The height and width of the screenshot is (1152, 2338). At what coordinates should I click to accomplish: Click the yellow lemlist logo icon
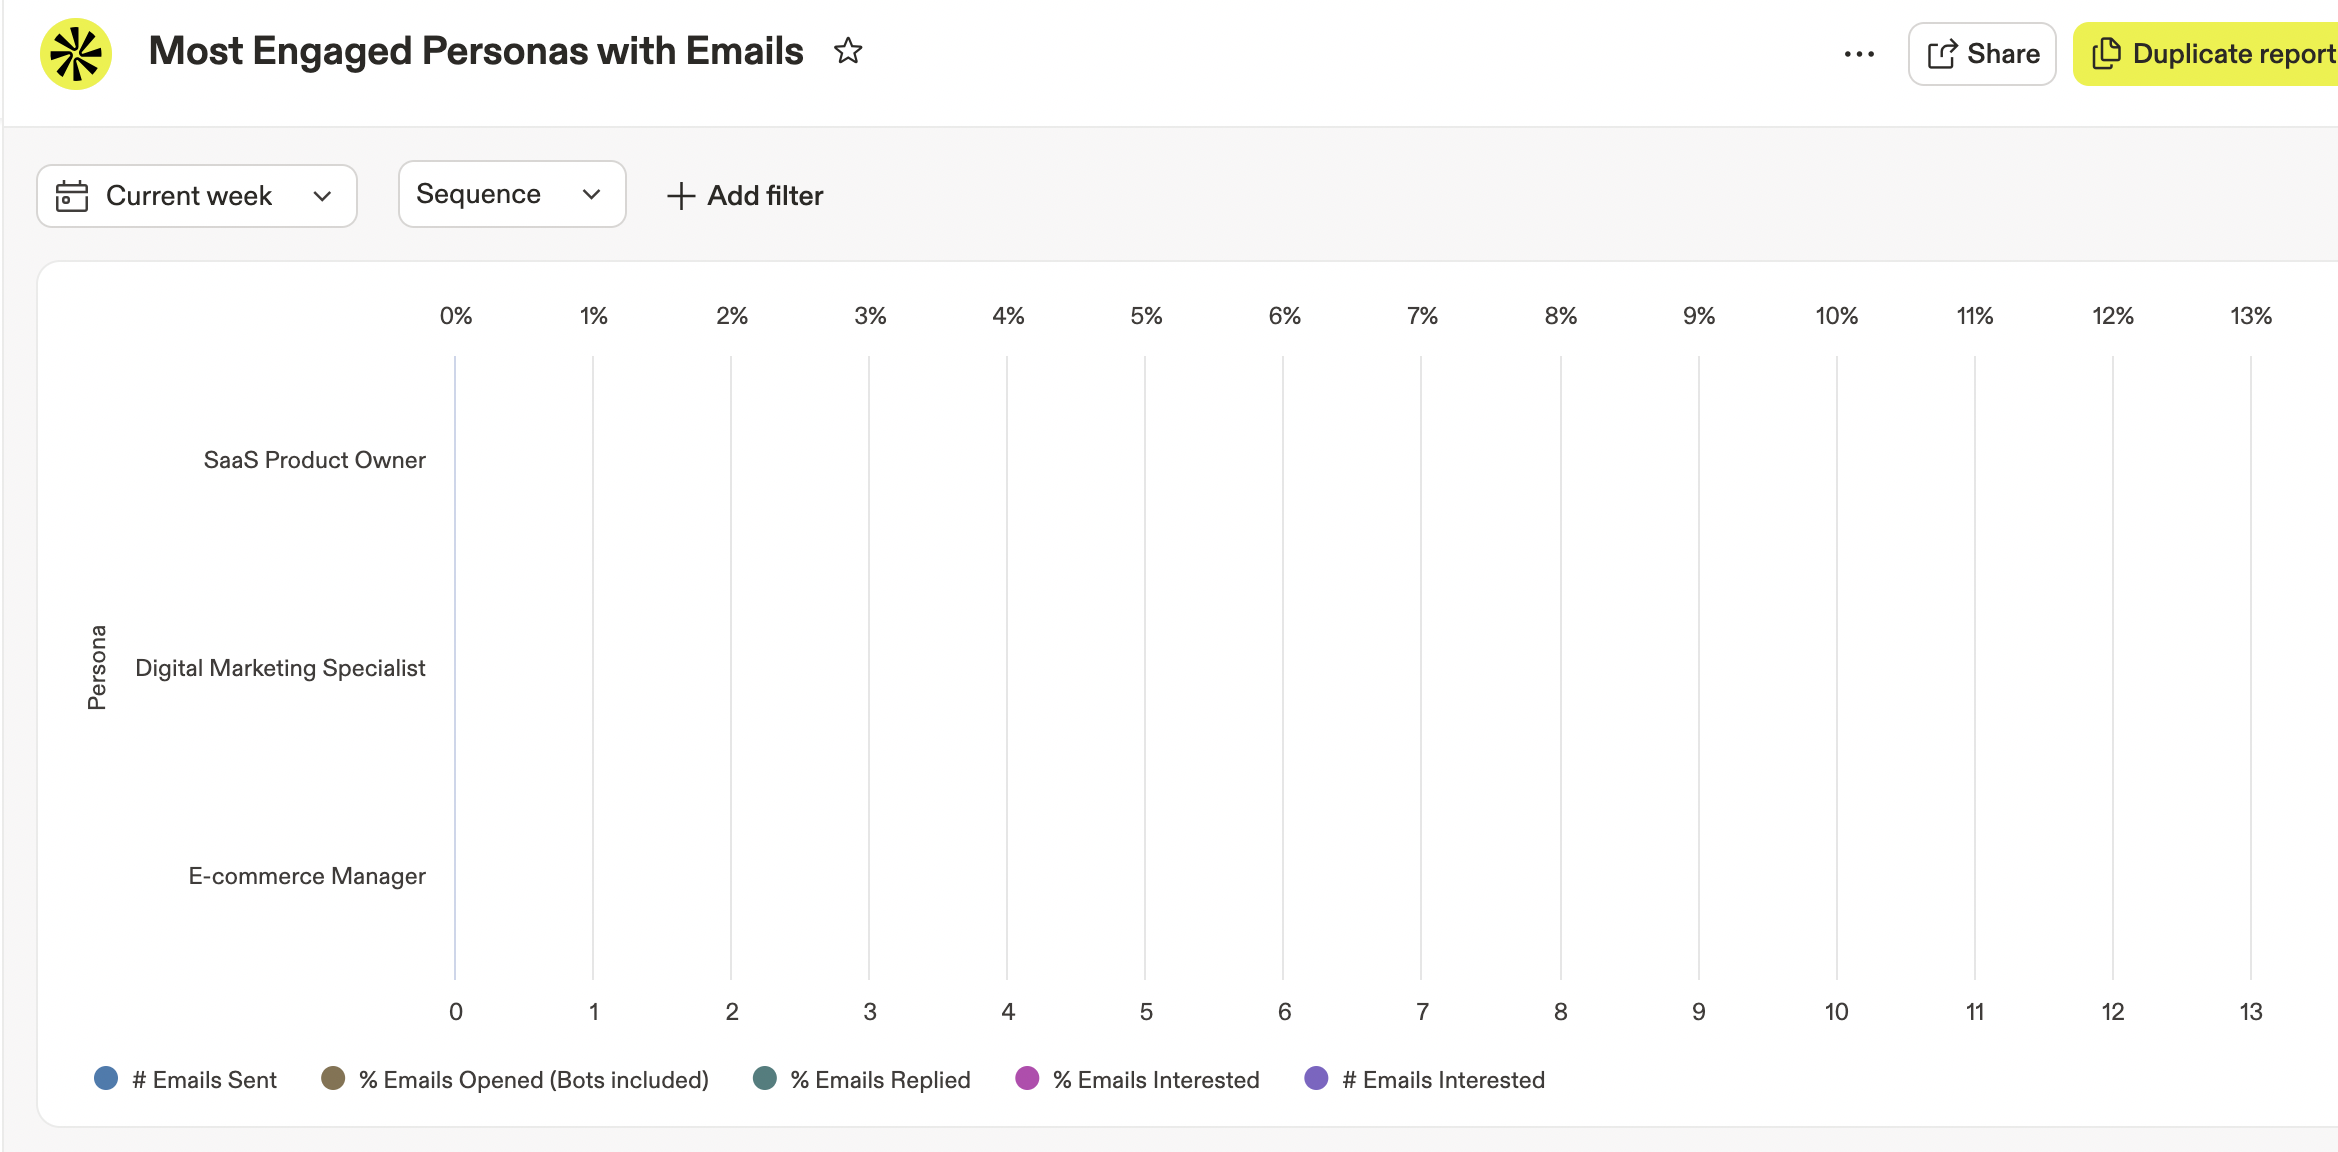[76, 54]
